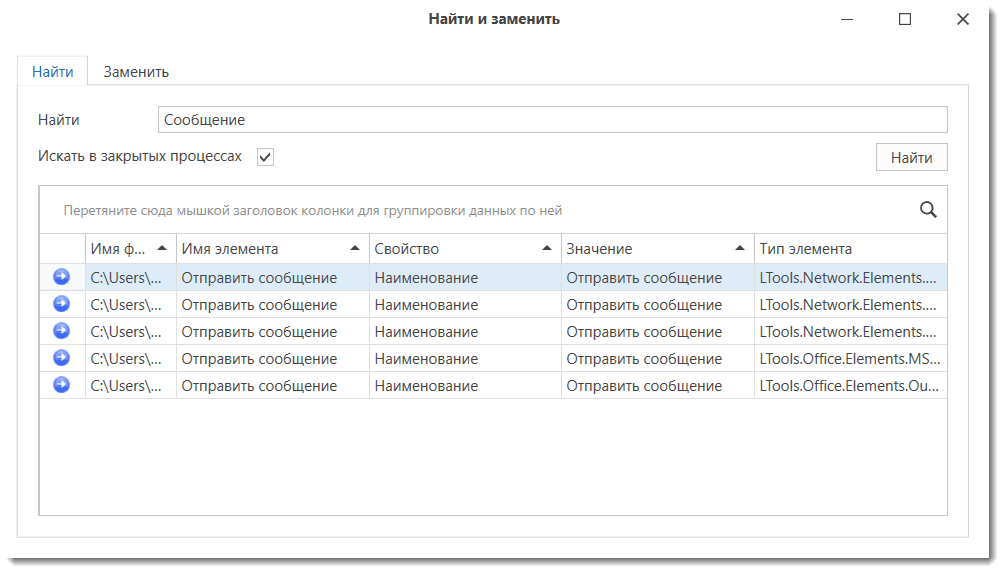Click the blue arrow icon in second result row
This screenshot has width=1004, height=573.
pyautogui.click(x=62, y=304)
